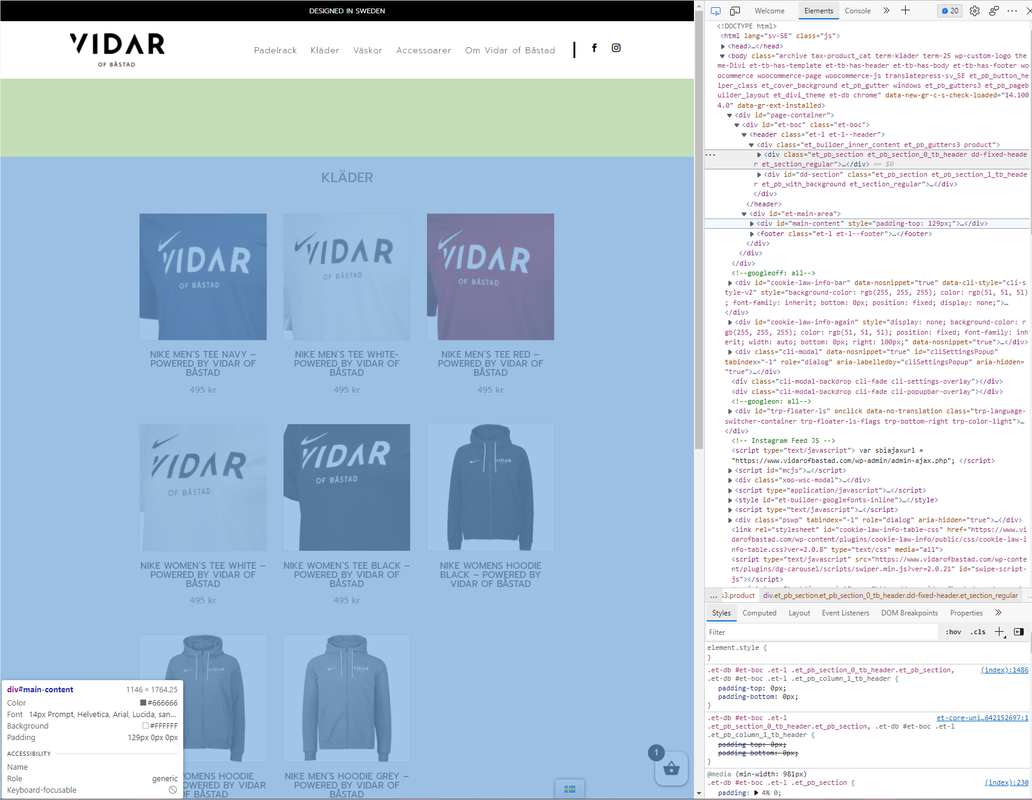The height and width of the screenshot is (800, 1032).
Task: Toggle device emulation icon in DevTools
Action: pos(735,11)
